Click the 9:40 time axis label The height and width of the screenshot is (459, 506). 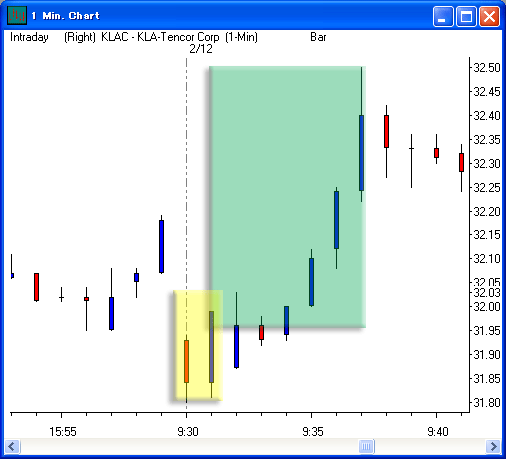point(438,432)
